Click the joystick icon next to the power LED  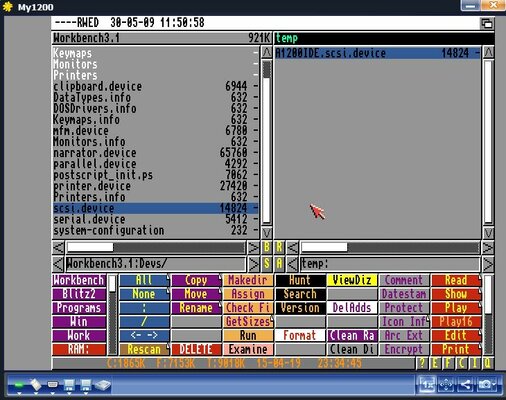36,385
